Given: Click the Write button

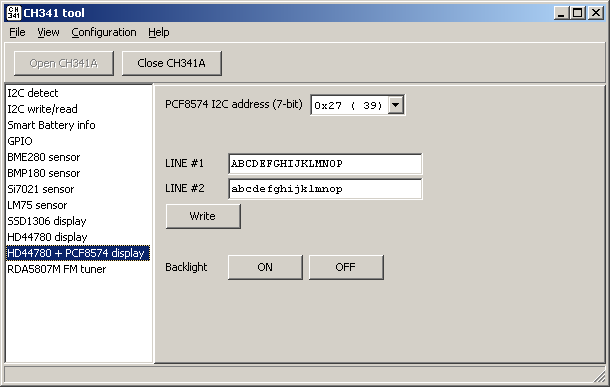Looking at the screenshot, I should (203, 216).
